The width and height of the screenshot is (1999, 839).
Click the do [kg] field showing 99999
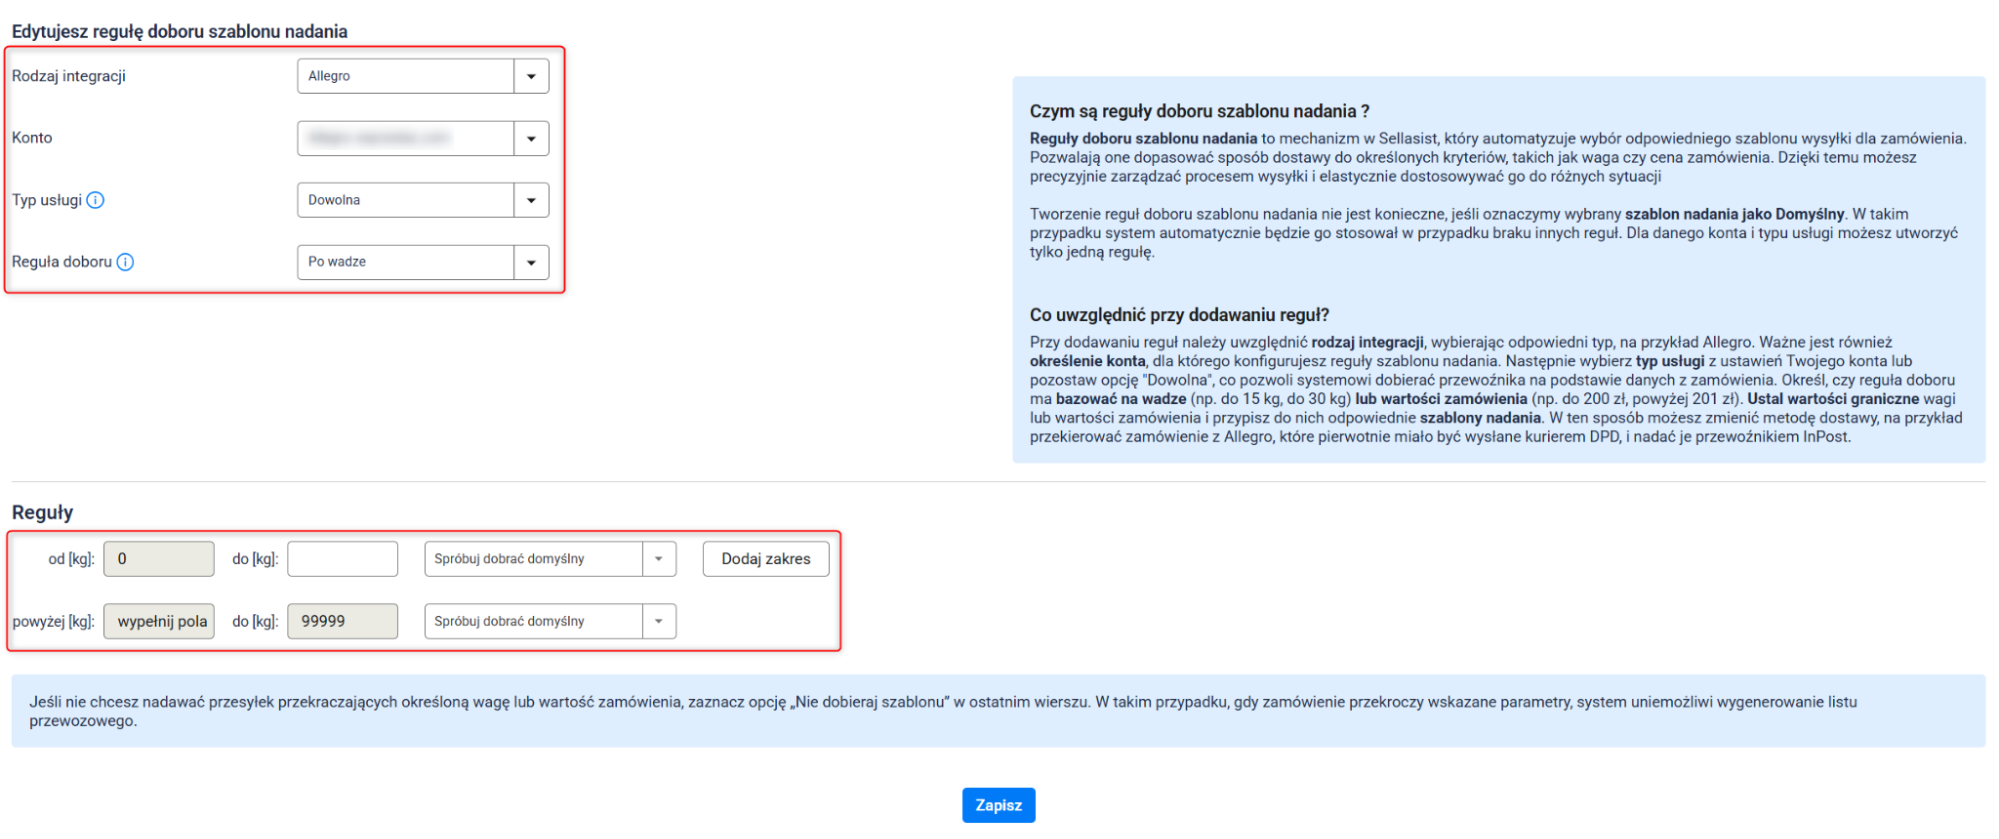(x=342, y=621)
